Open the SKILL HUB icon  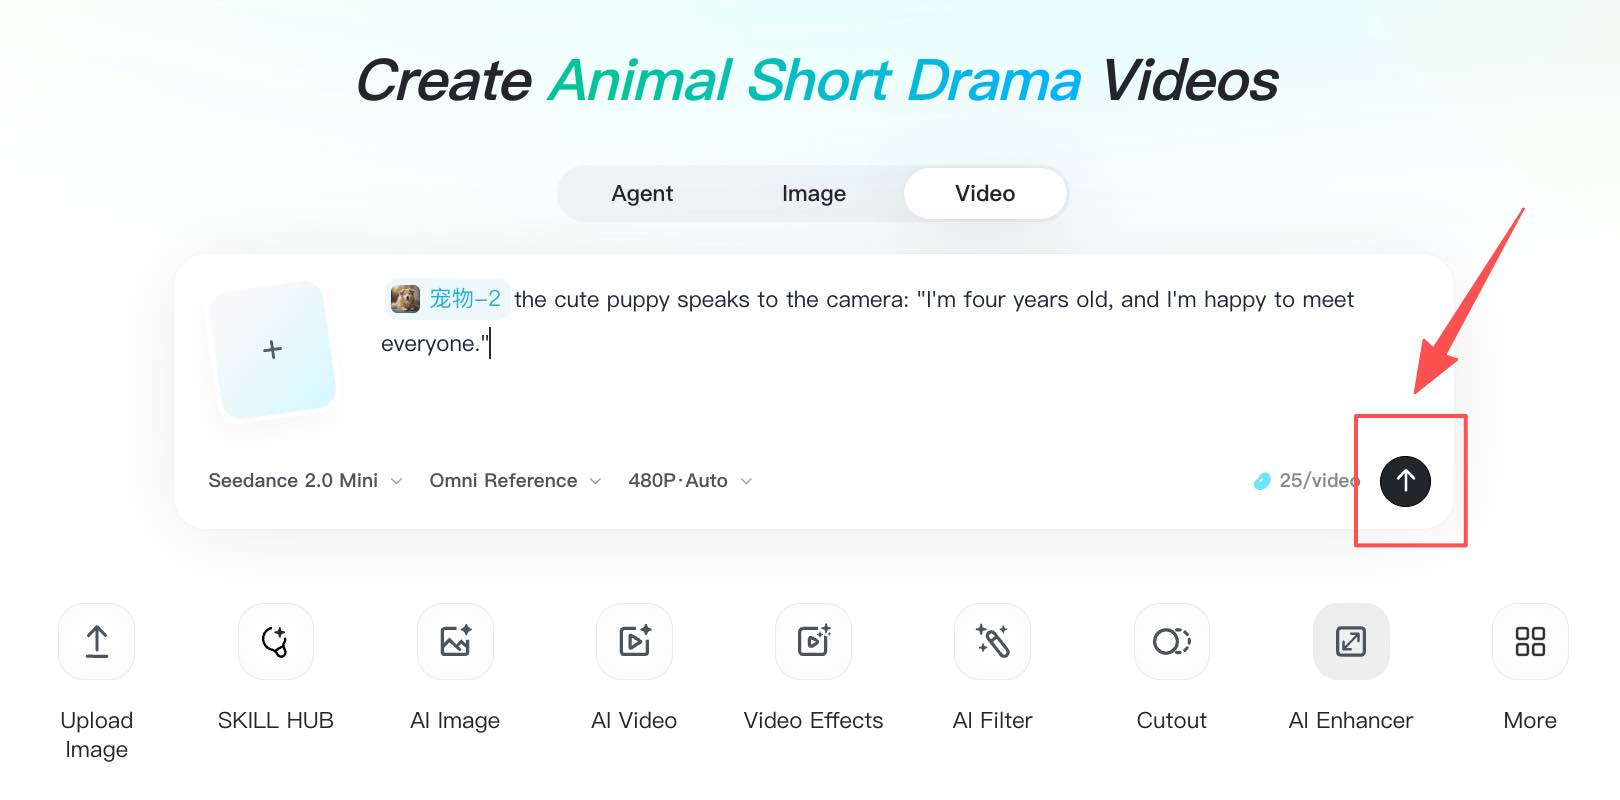(276, 641)
